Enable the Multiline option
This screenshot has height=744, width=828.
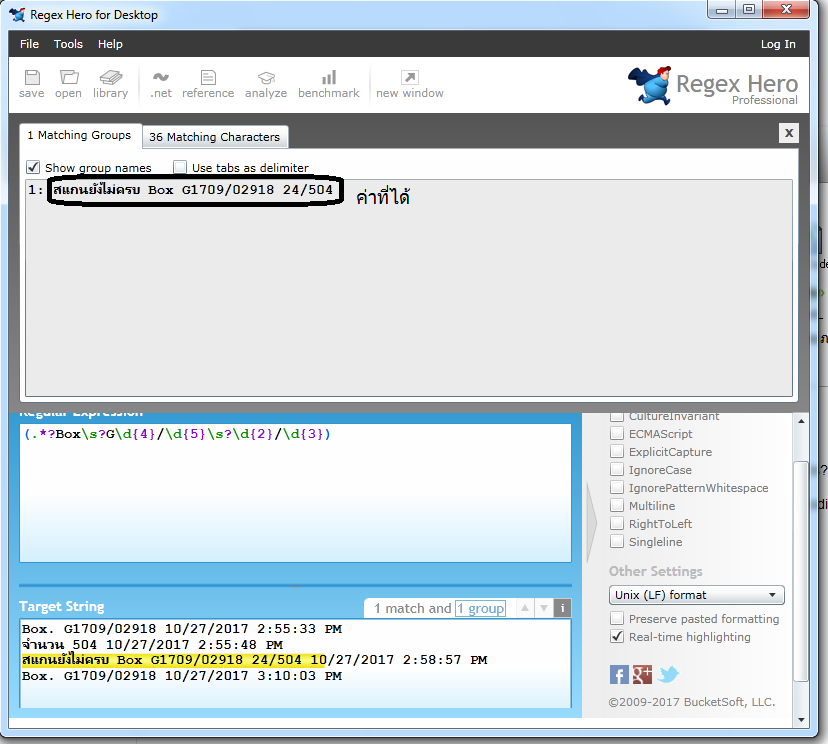[x=617, y=505]
